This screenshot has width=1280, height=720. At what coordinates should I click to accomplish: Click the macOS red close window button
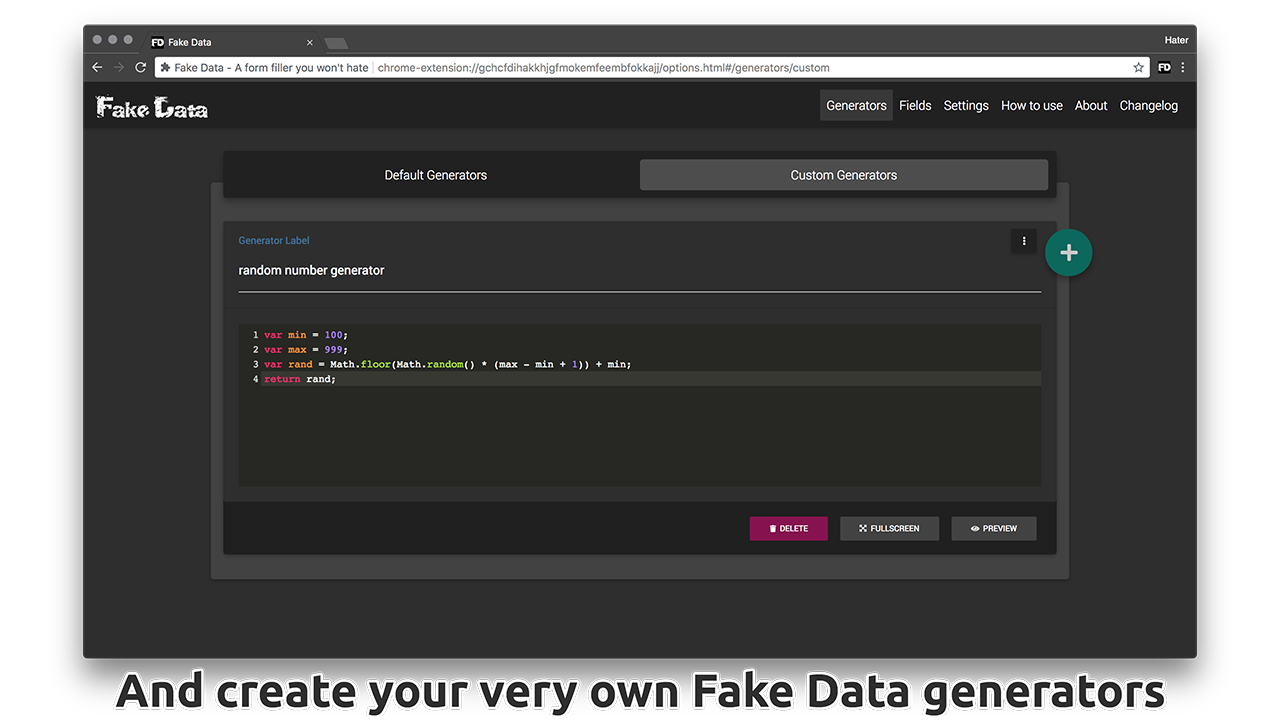click(97, 40)
